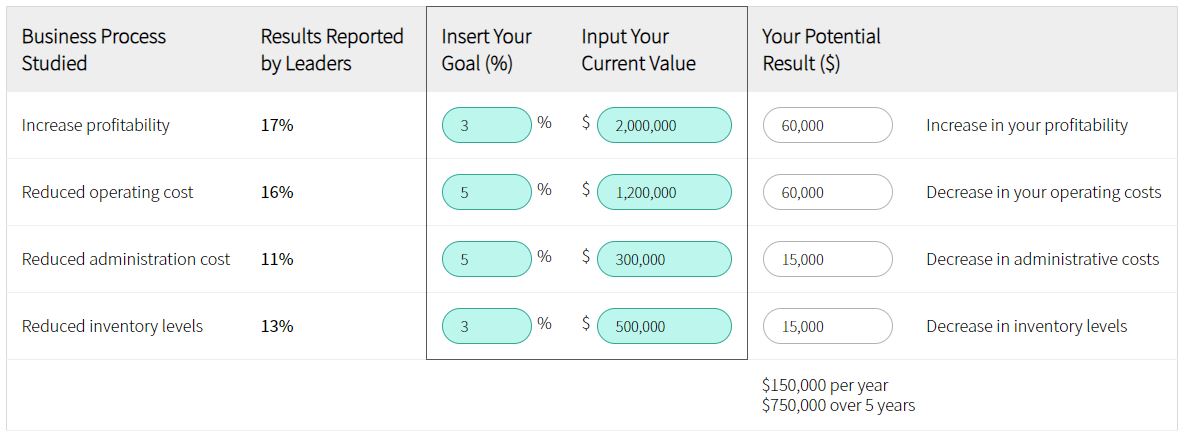1187x438 pixels.
Task: Select the 1,200,000 current value field
Action: point(664,192)
